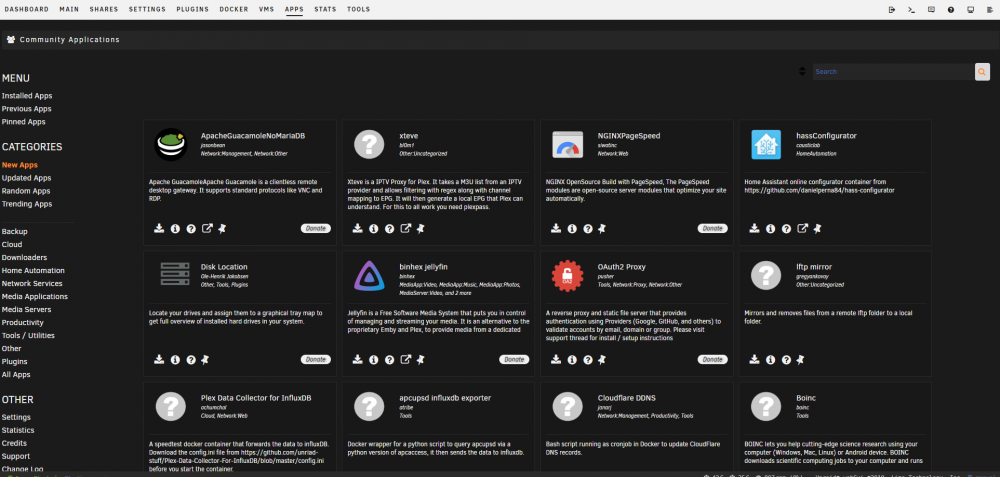Select the Trending Apps category
Screen dimensions: 1000x477
tap(27, 204)
